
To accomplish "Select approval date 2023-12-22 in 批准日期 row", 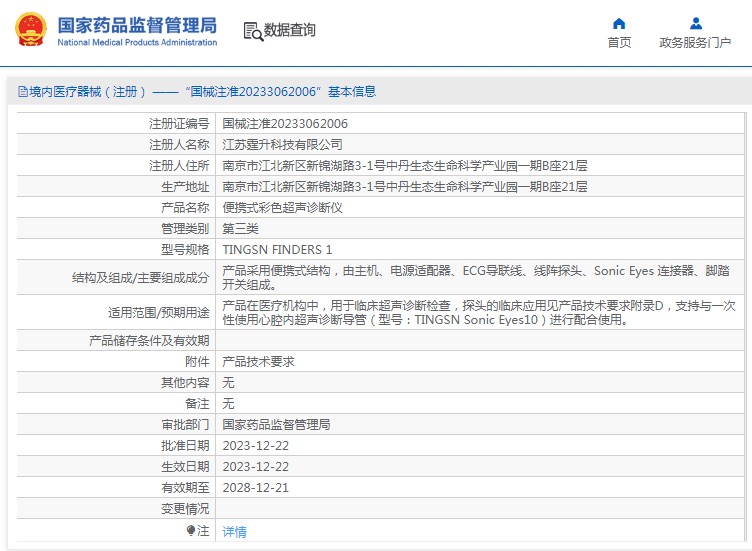I will pyautogui.click(x=256, y=445).
